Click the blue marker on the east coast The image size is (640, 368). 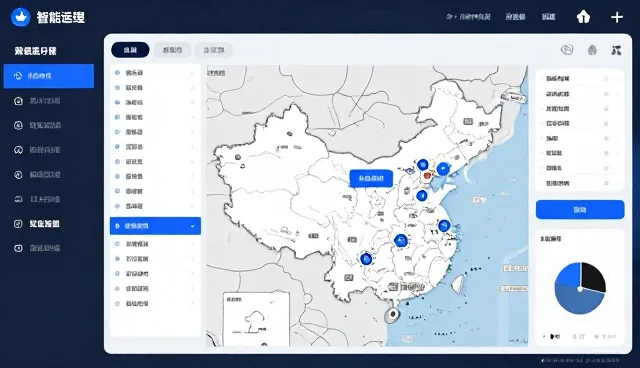click(444, 226)
